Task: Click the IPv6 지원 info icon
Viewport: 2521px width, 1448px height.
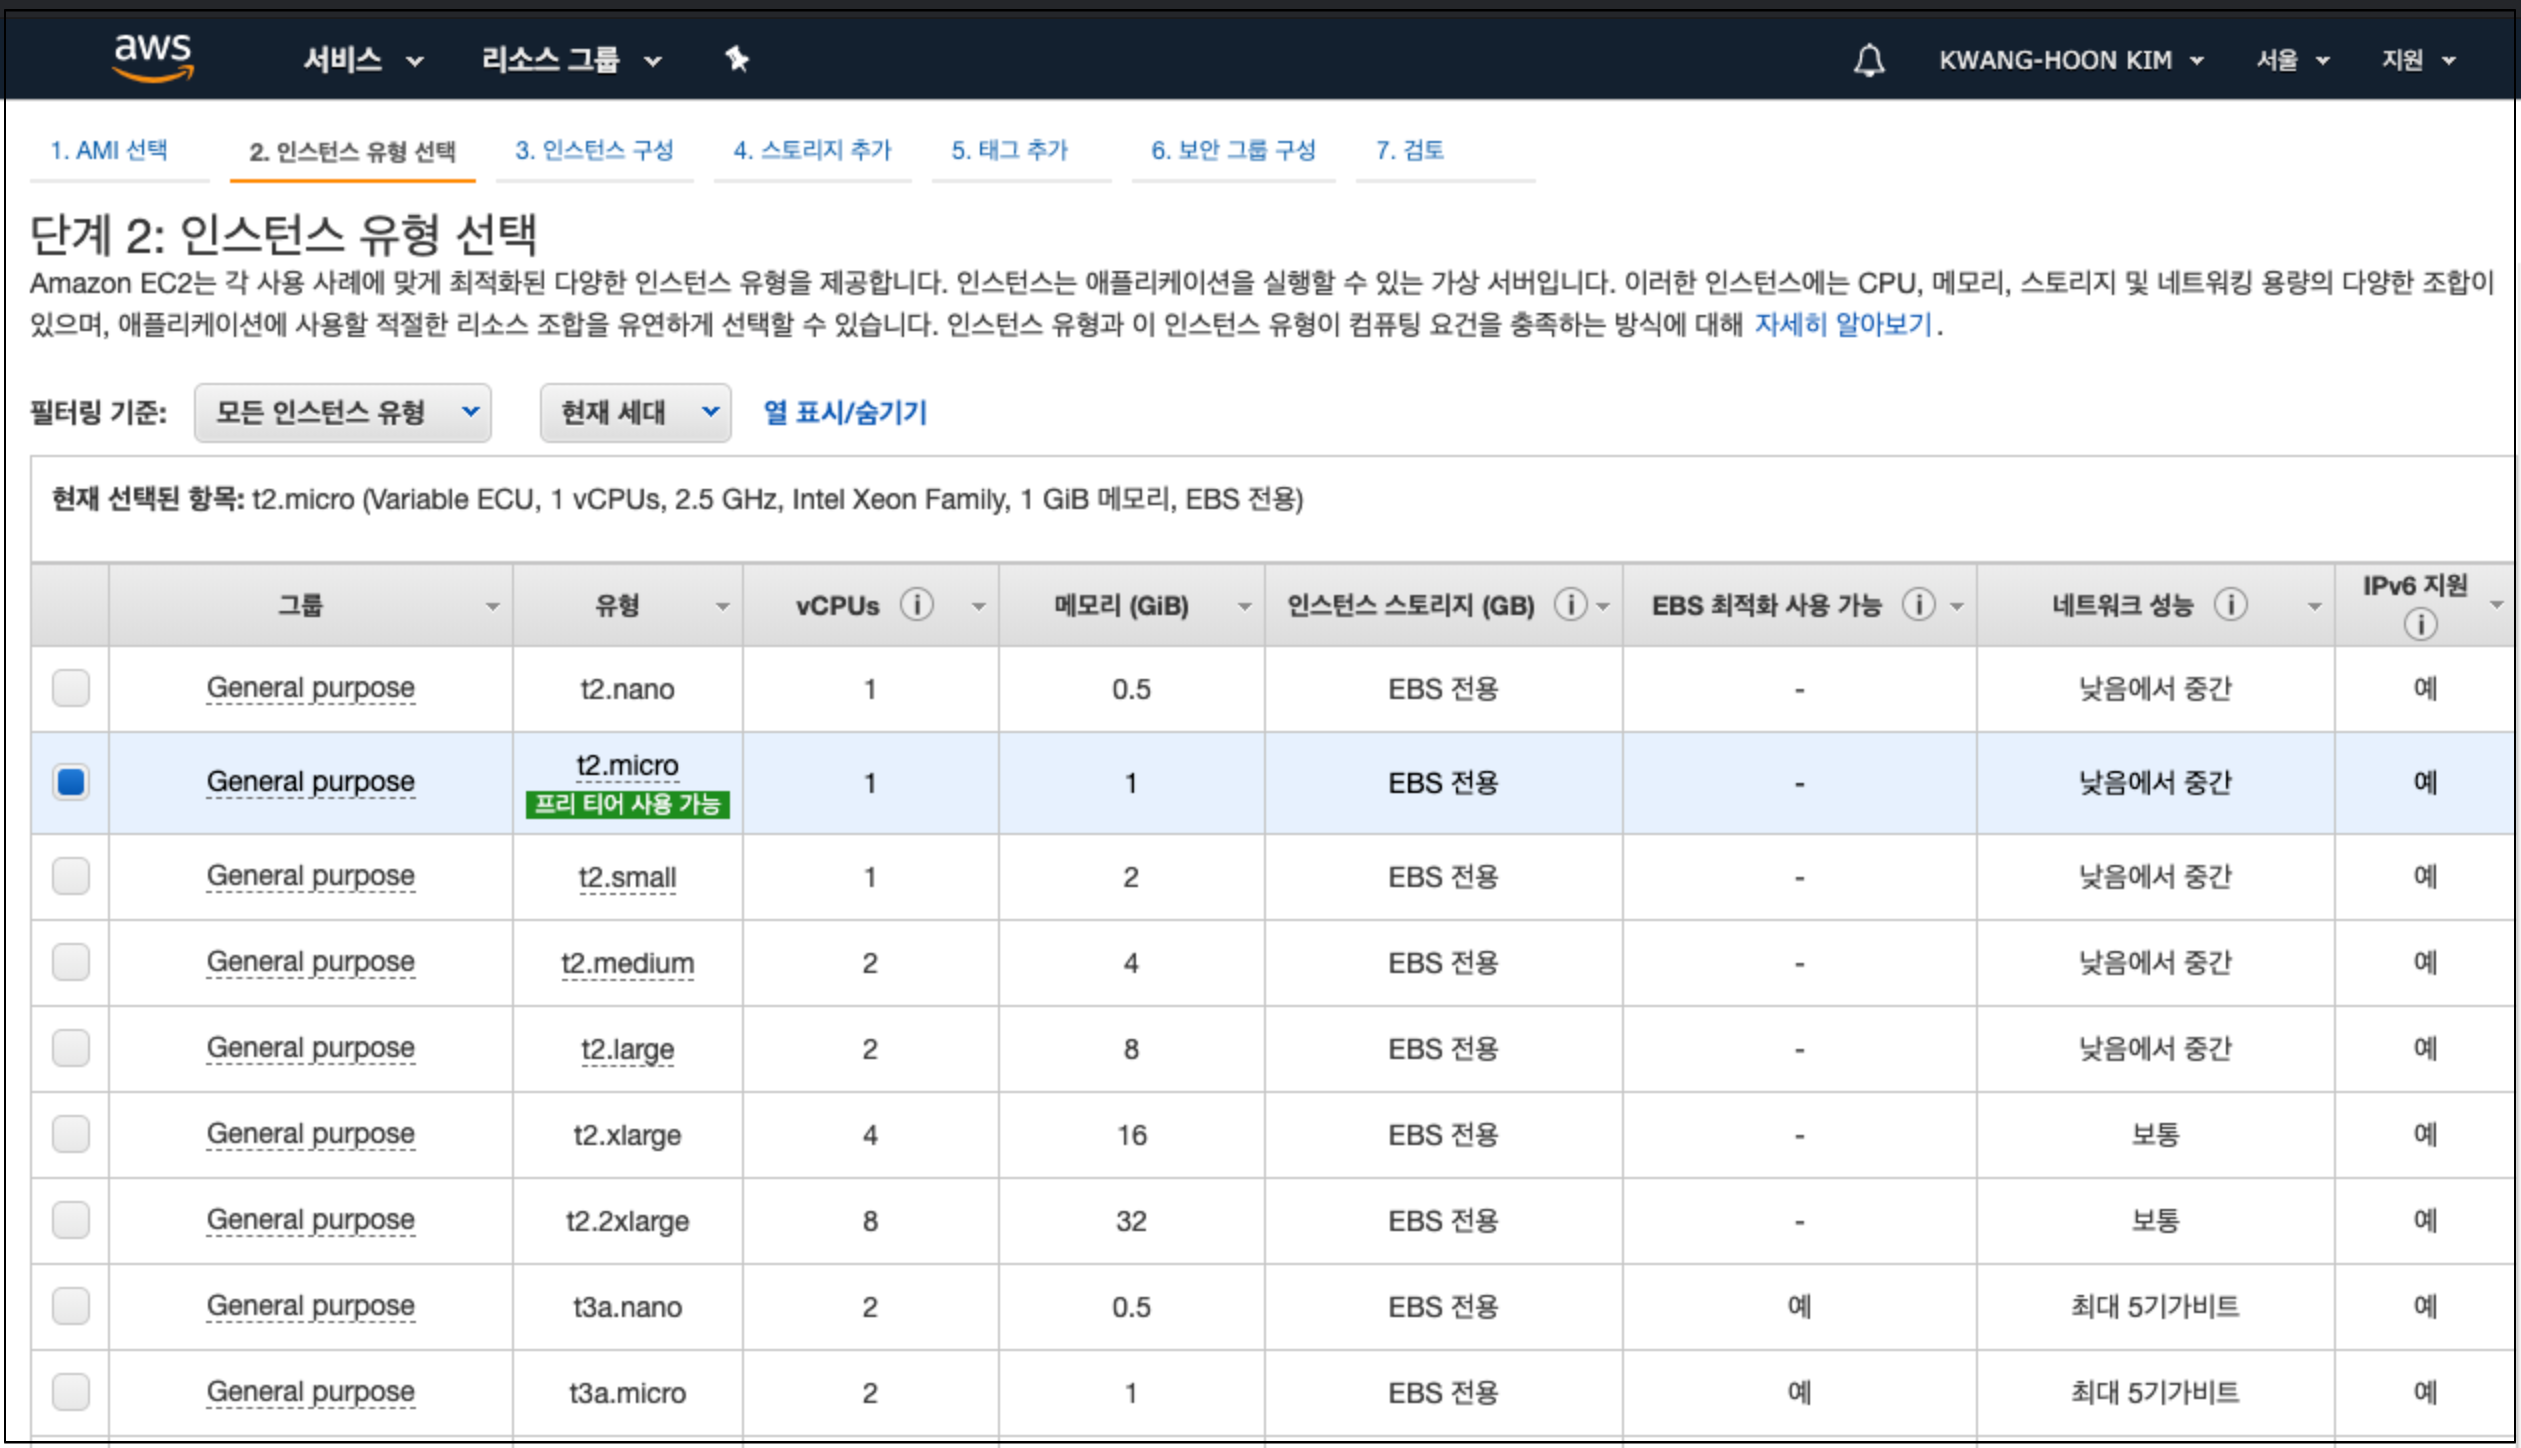Action: (x=2419, y=626)
